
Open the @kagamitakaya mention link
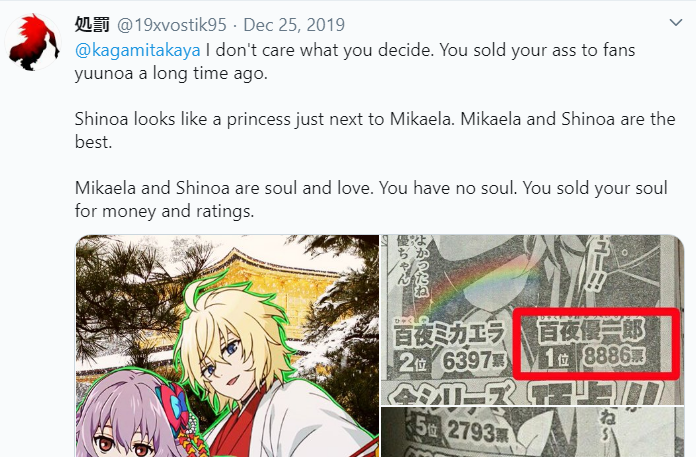coord(138,51)
